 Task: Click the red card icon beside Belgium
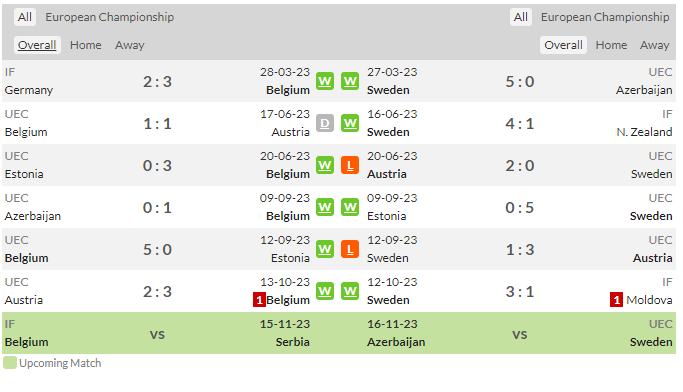coord(259,300)
